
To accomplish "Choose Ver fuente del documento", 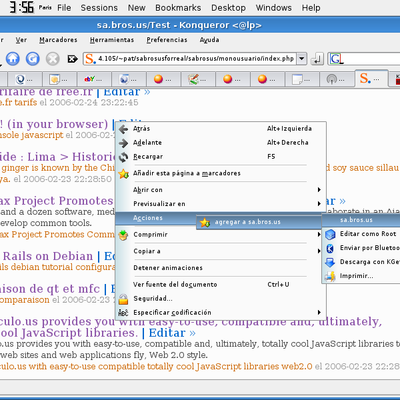I will coord(175,284).
